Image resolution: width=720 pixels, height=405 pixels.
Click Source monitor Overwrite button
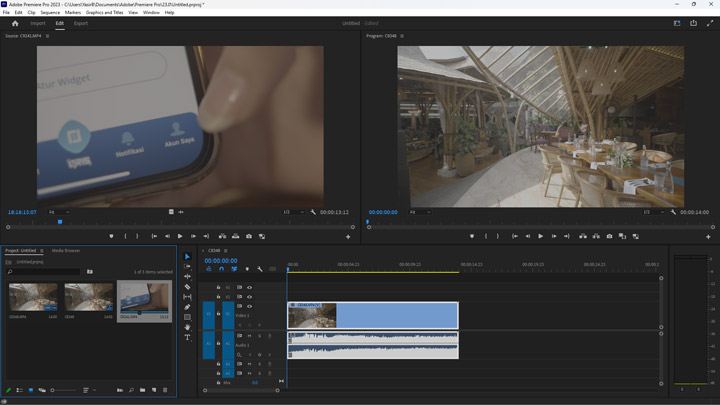(236, 236)
